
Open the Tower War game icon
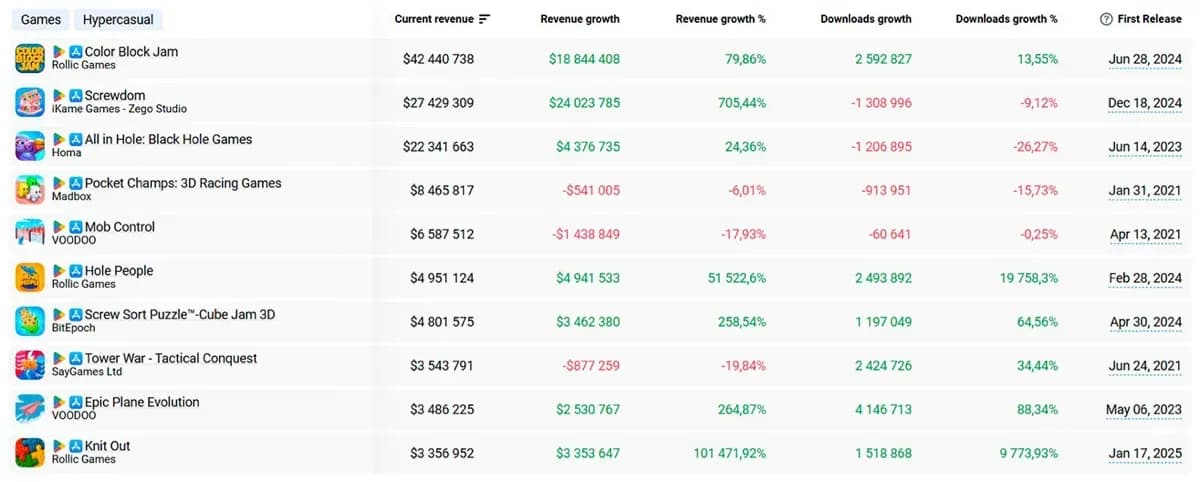coord(30,365)
